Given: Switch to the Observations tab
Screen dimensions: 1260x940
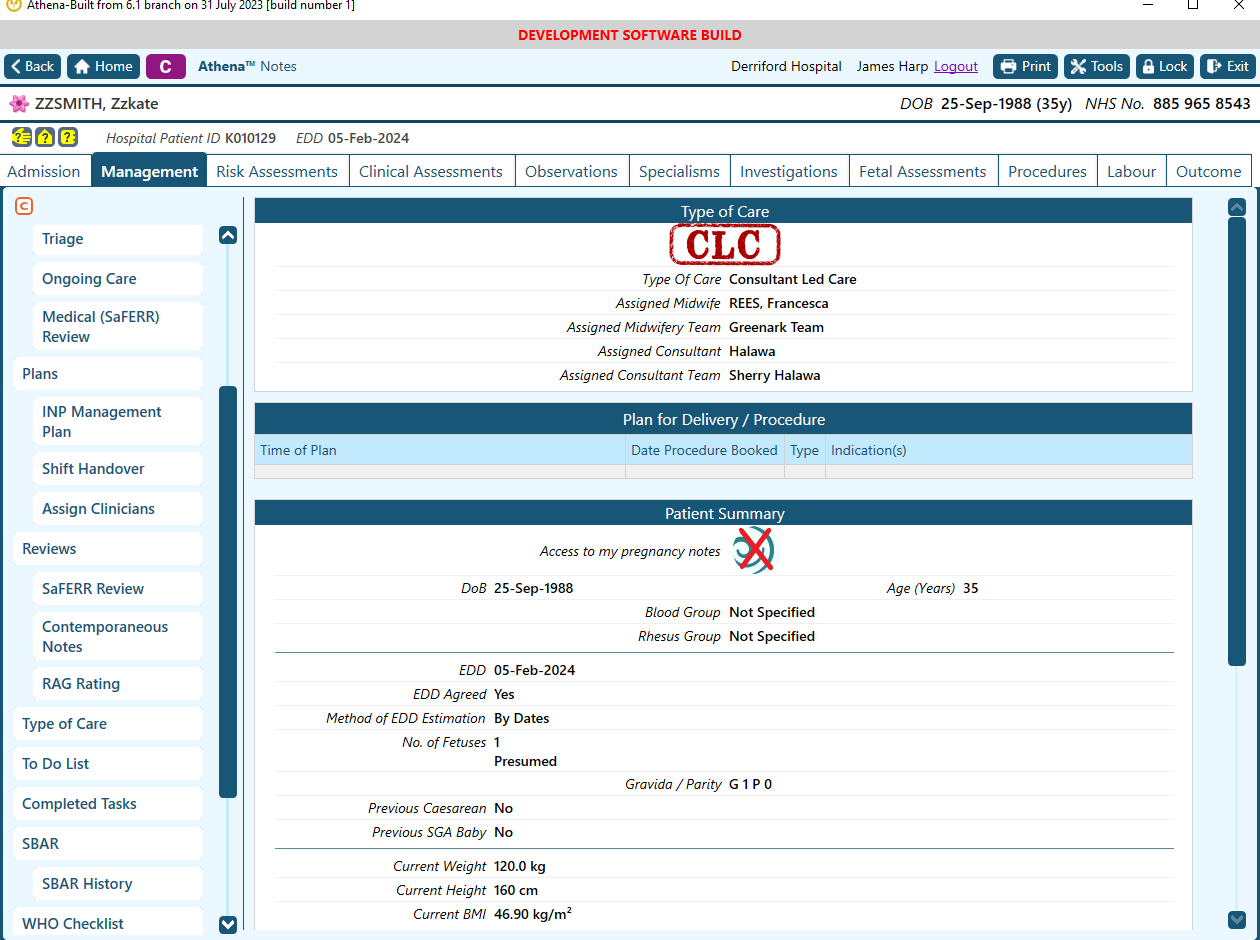Looking at the screenshot, I should [571, 171].
